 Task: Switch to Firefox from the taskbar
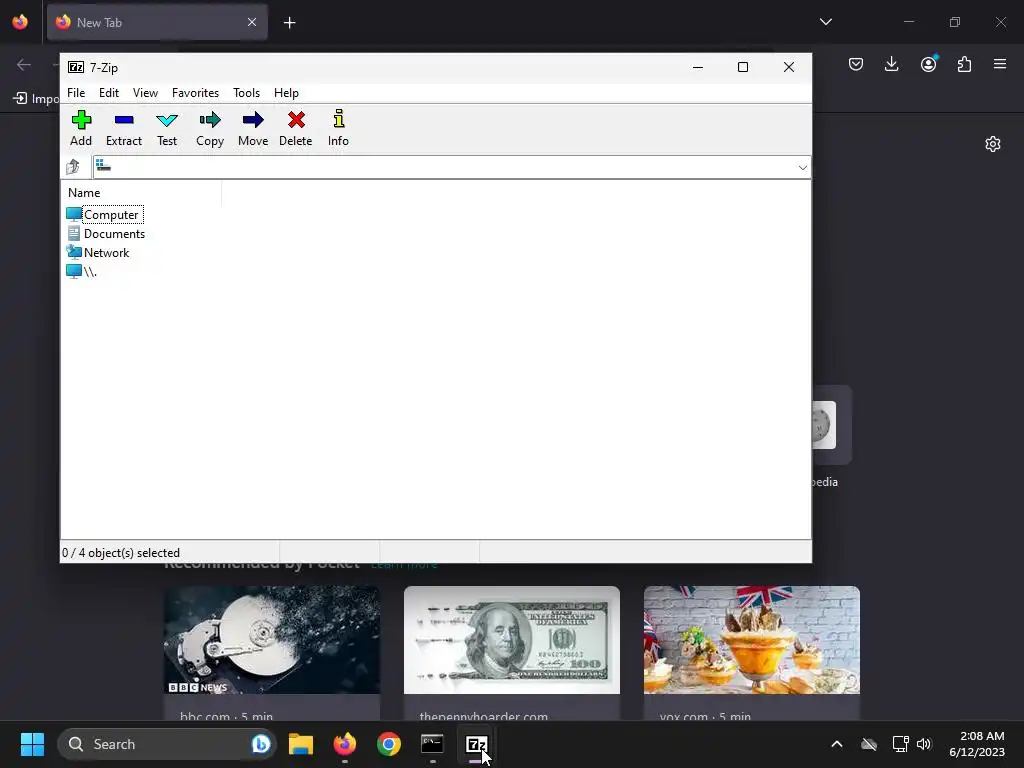coord(345,744)
